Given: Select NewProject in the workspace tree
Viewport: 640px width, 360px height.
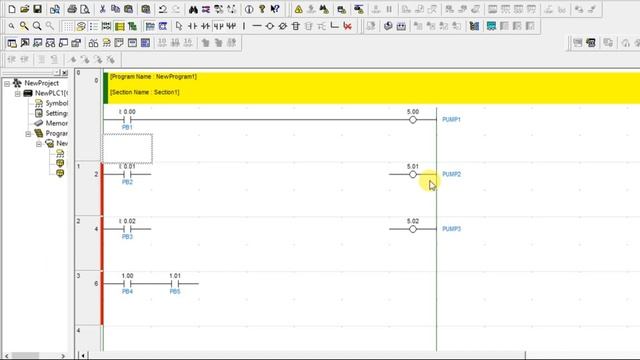Looking at the screenshot, I should click(x=41, y=83).
